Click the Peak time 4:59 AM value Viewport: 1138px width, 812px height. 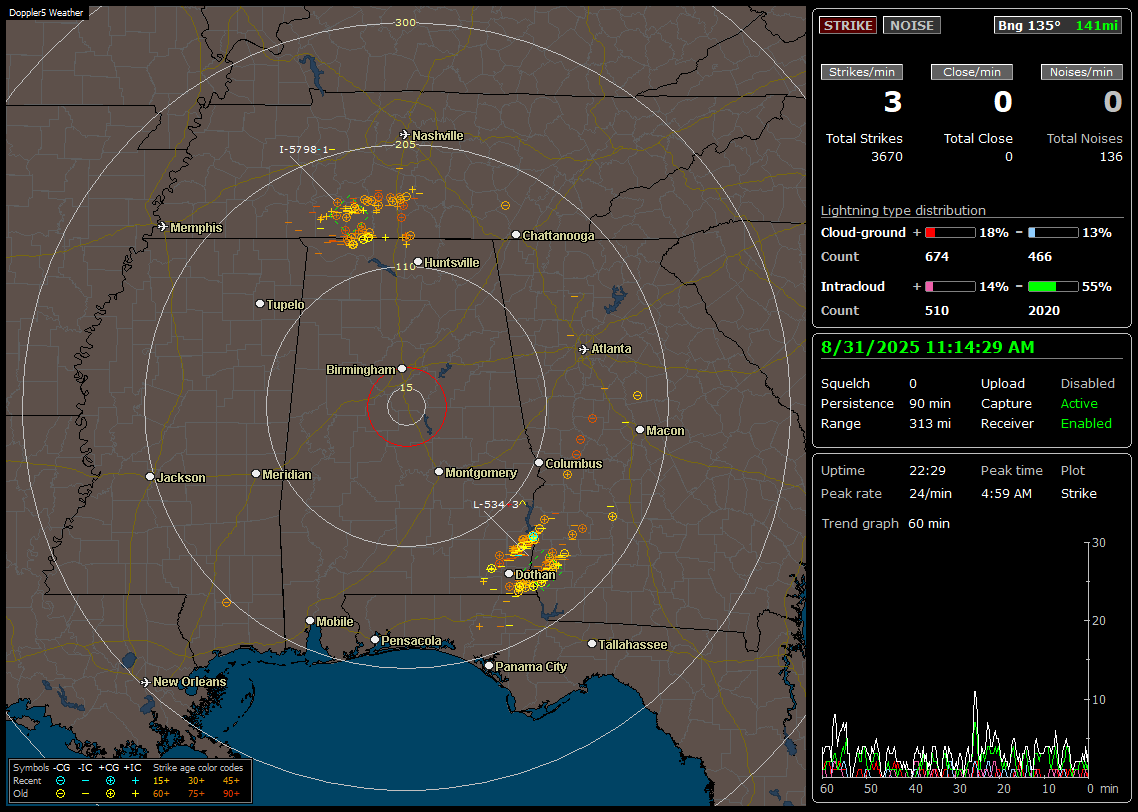pyautogui.click(x=1006, y=493)
